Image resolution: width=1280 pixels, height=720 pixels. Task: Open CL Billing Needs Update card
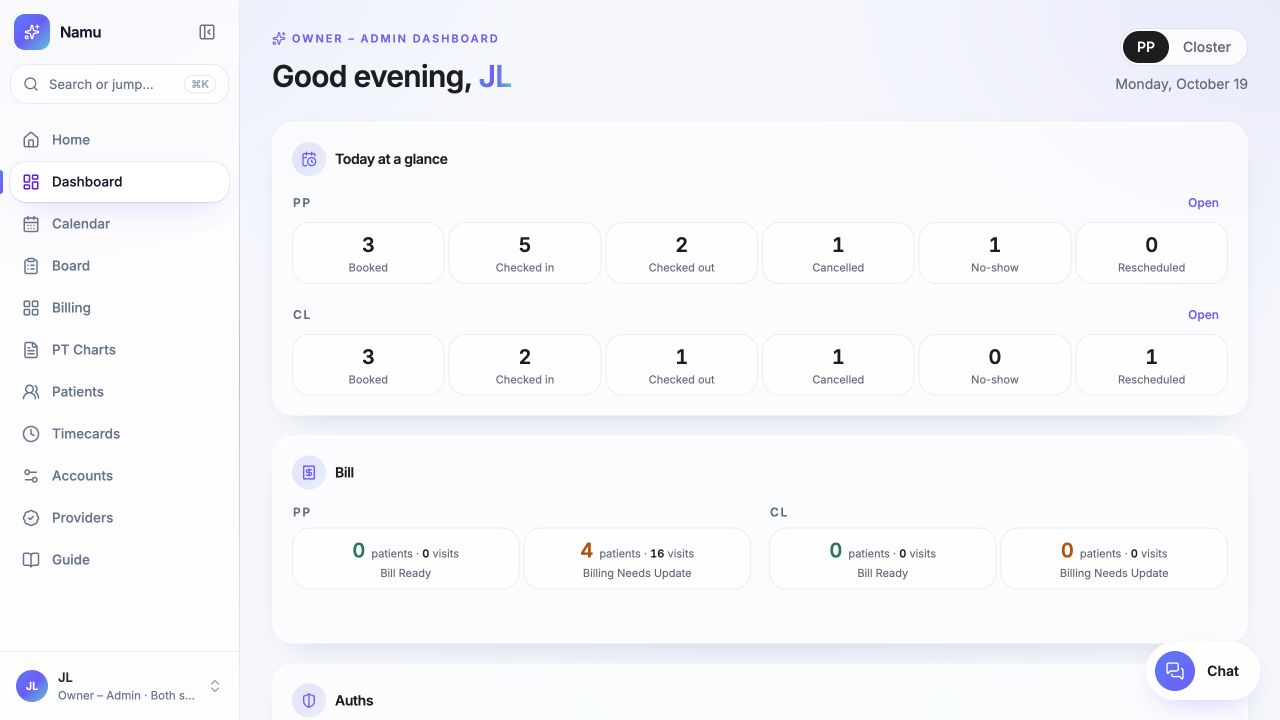(1114, 559)
